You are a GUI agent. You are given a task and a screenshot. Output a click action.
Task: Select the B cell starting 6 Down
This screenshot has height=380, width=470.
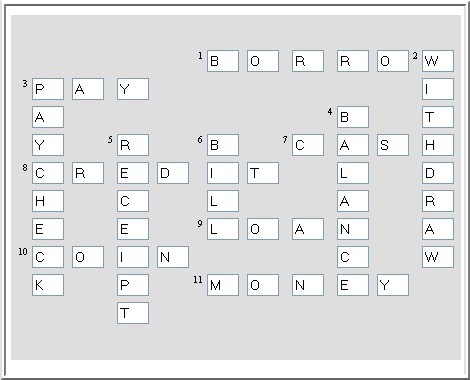(x=223, y=145)
